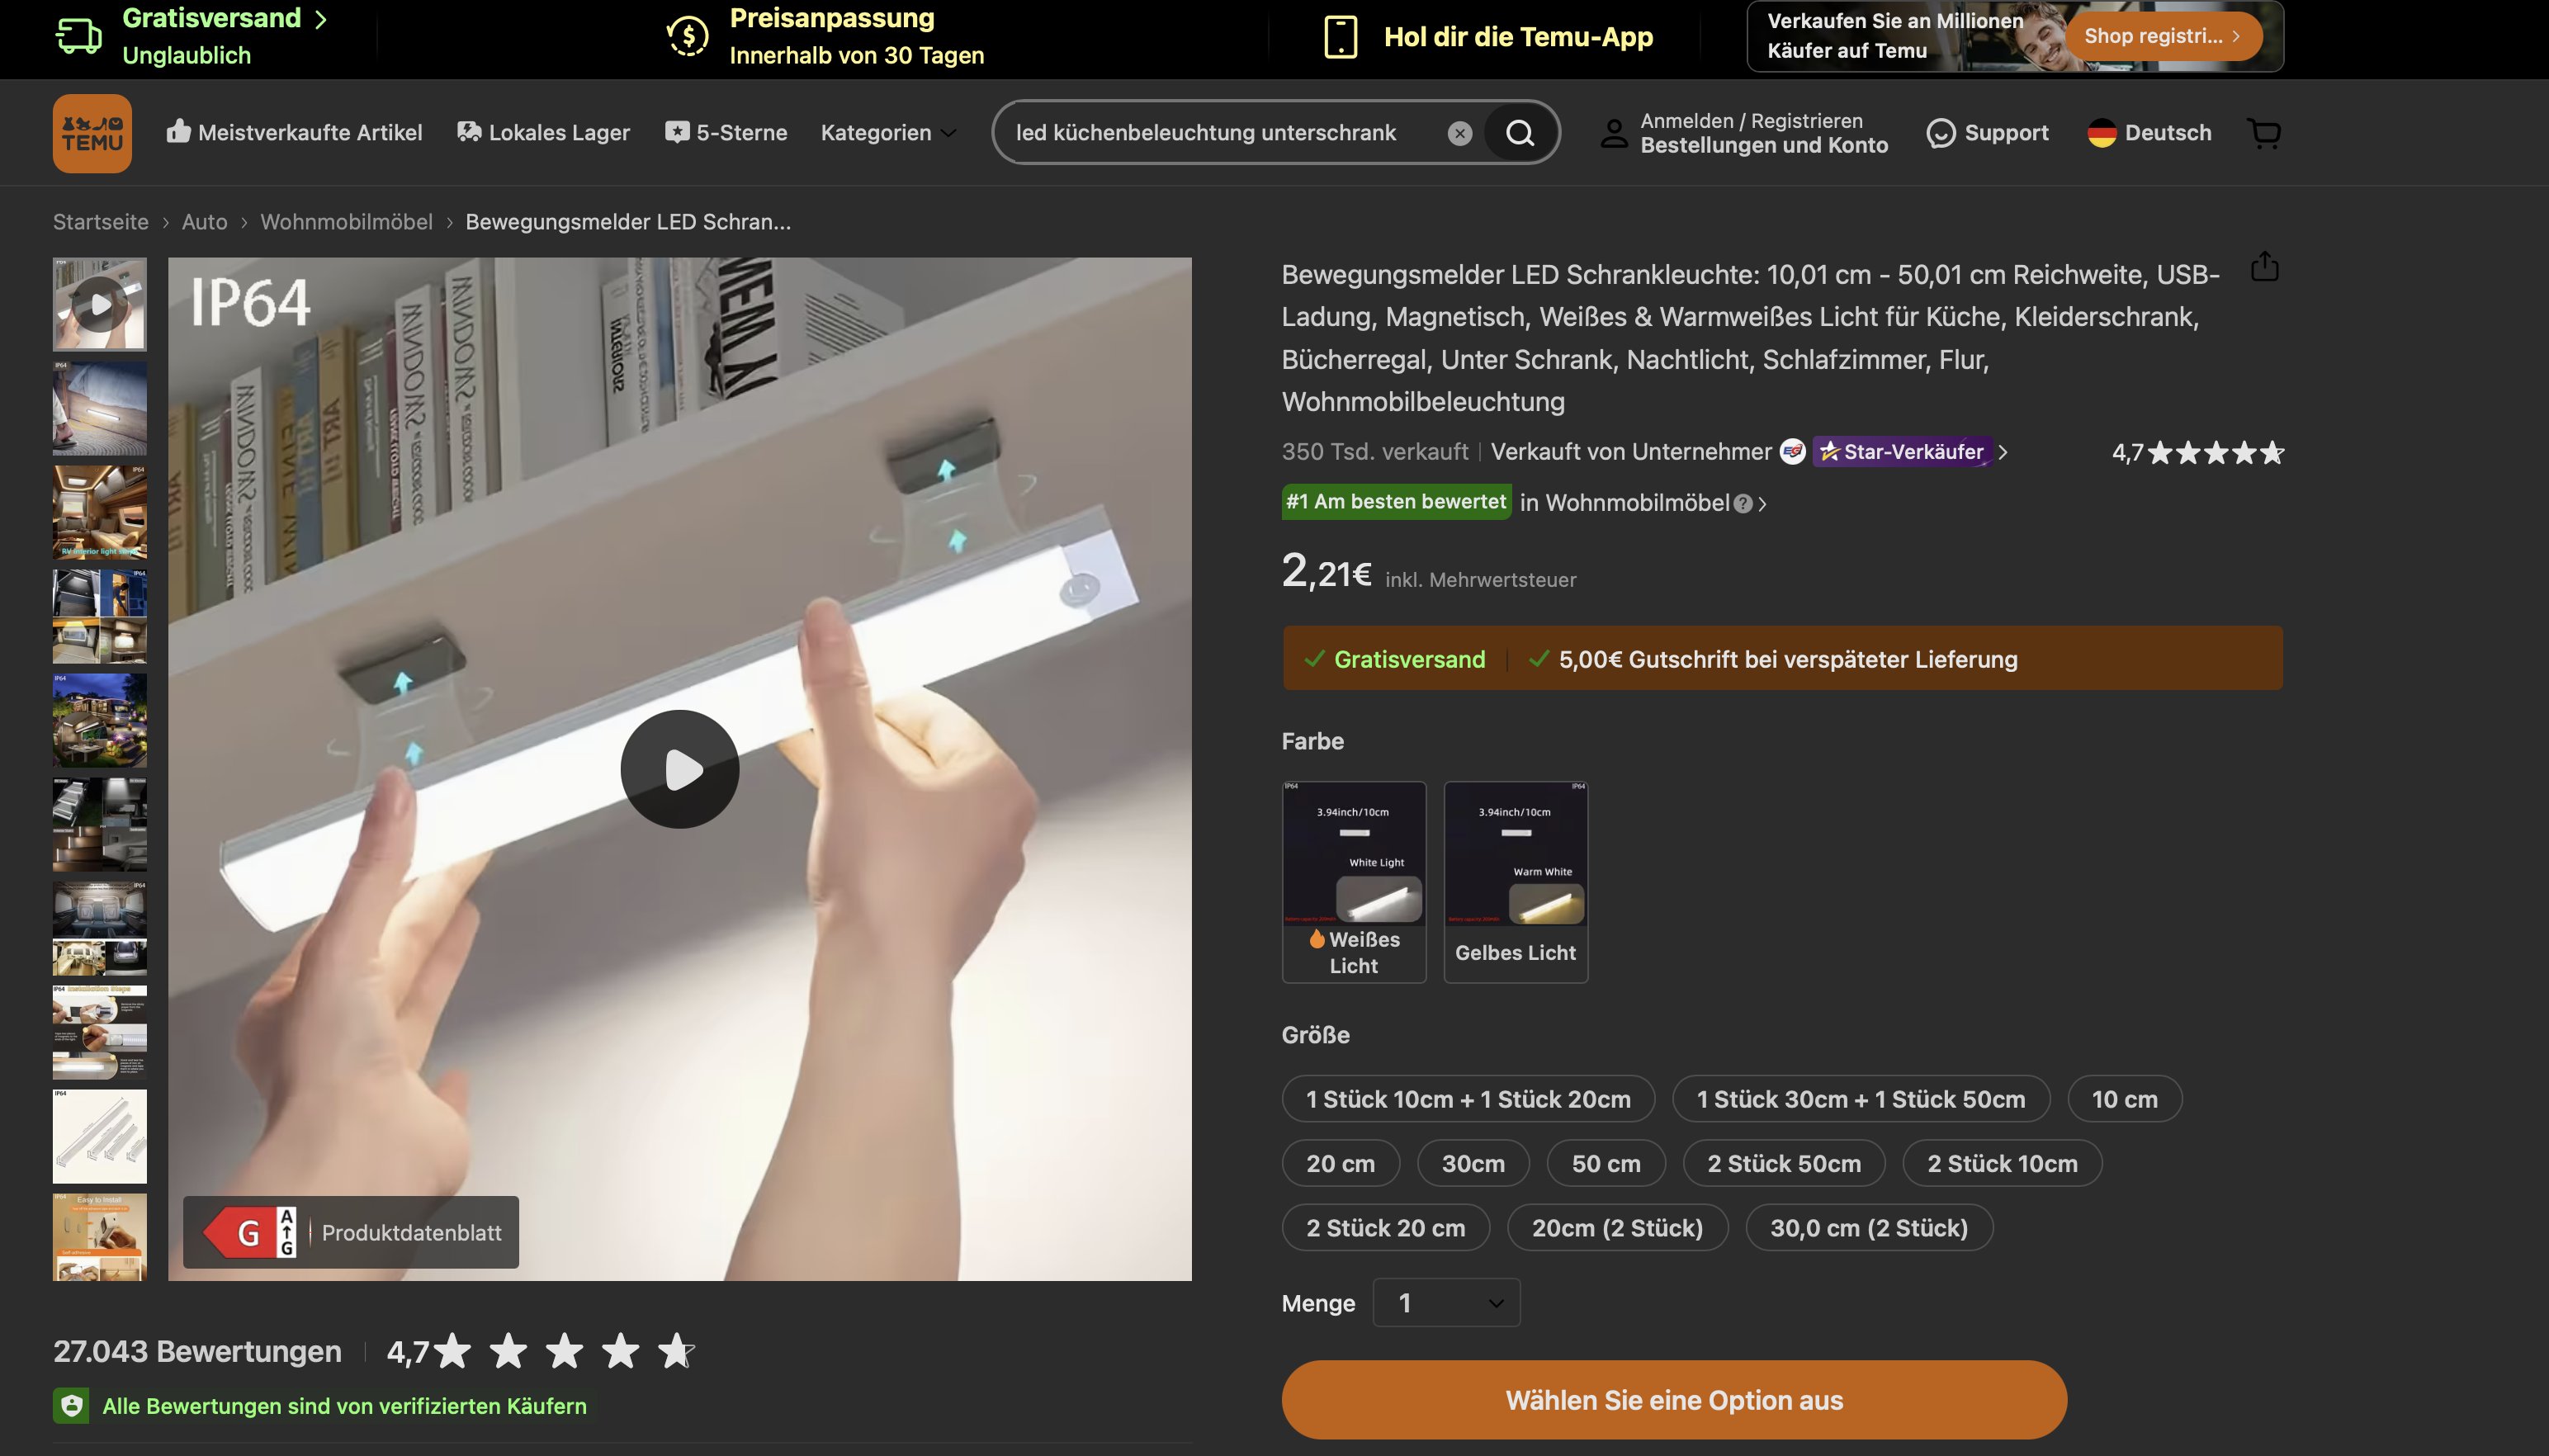The width and height of the screenshot is (2549, 1456).
Task: Clear the search field text
Action: (x=1459, y=133)
